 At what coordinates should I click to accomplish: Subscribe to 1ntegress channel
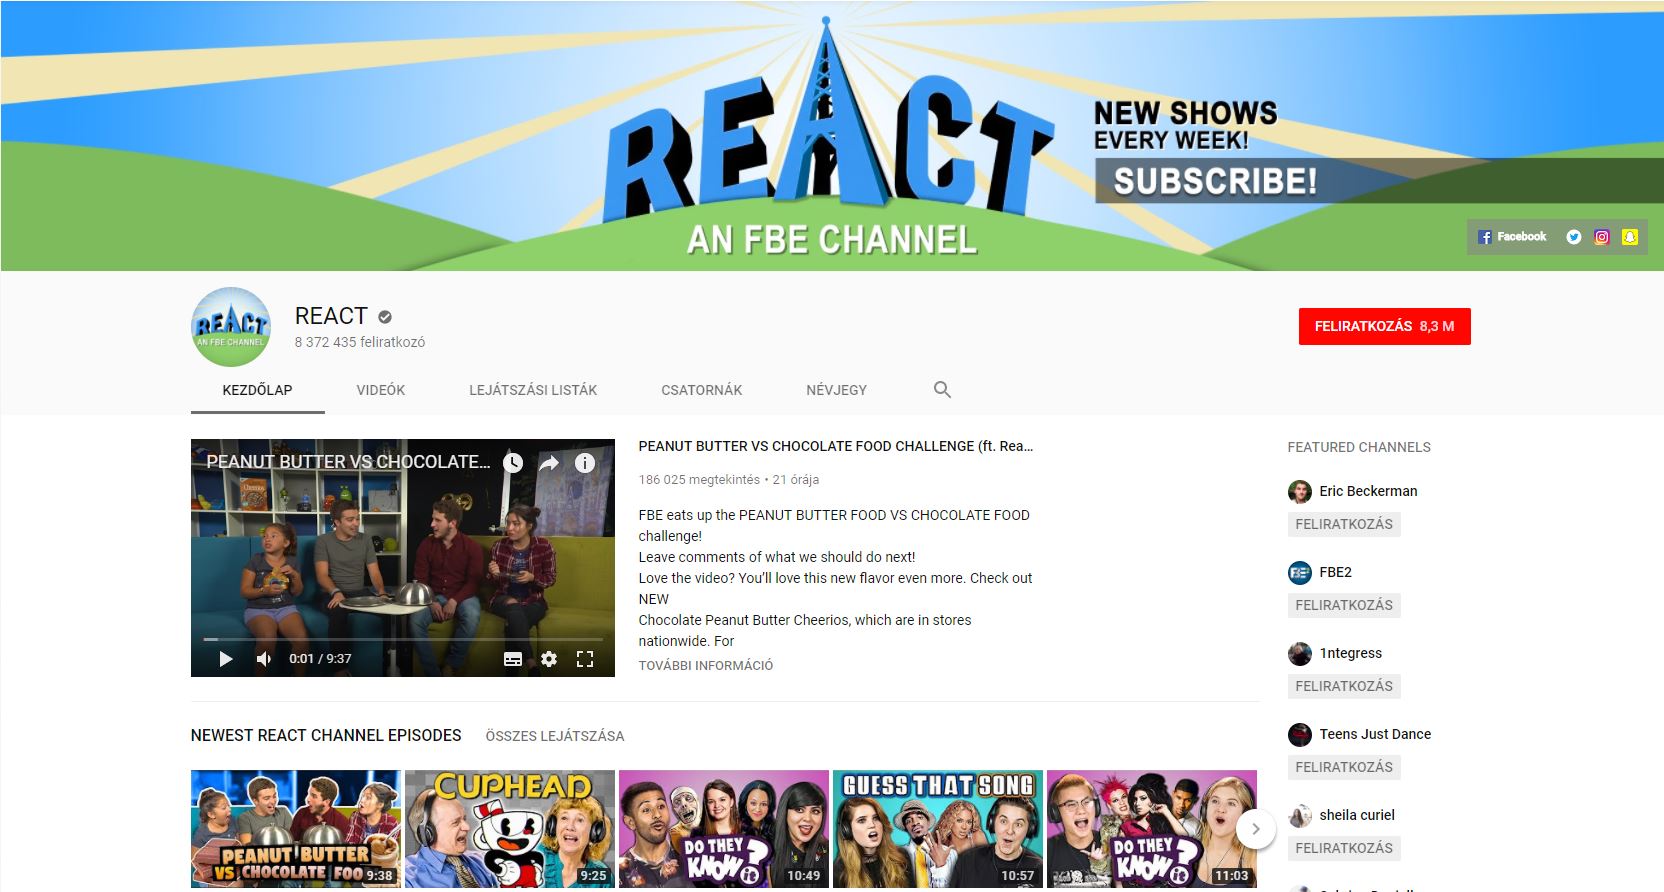1344,686
